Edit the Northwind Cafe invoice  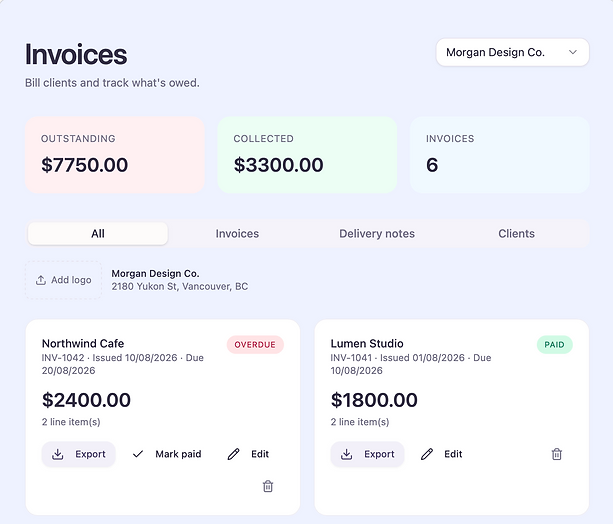248,454
